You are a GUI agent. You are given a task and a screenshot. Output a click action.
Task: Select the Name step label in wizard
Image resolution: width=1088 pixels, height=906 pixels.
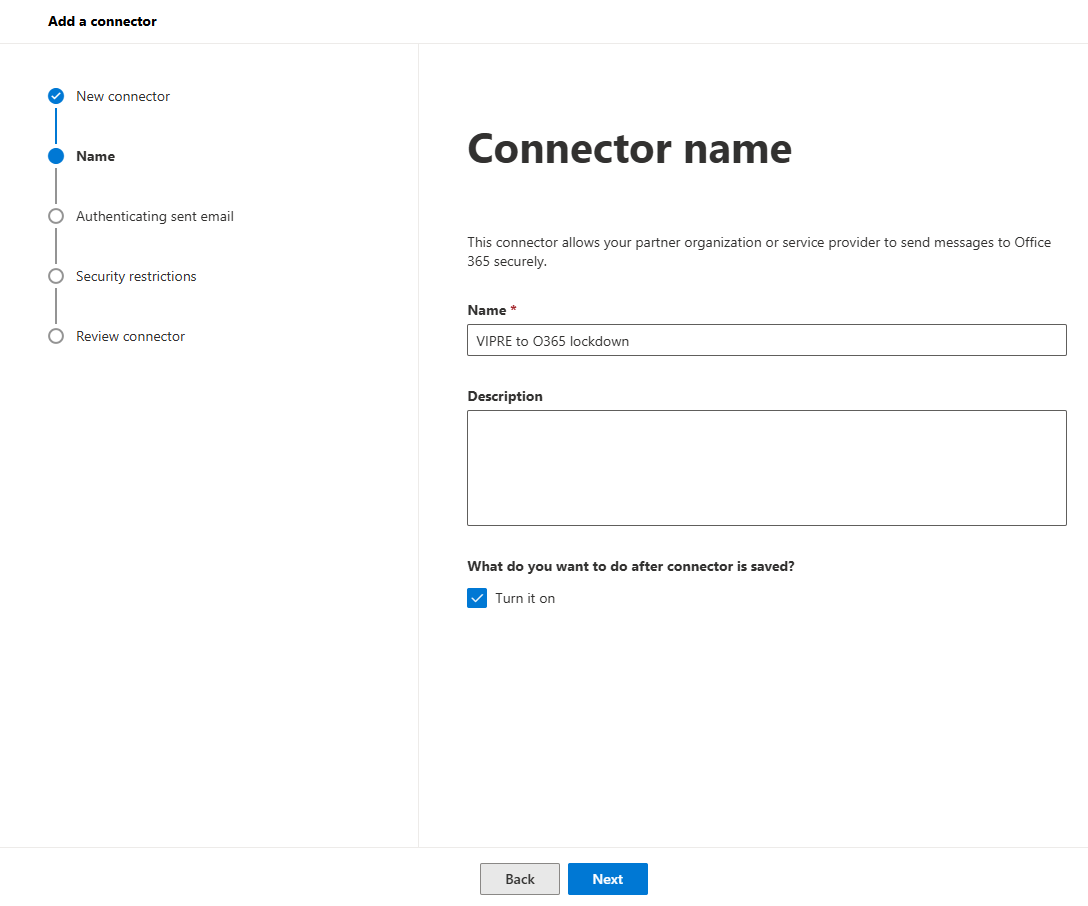click(95, 156)
